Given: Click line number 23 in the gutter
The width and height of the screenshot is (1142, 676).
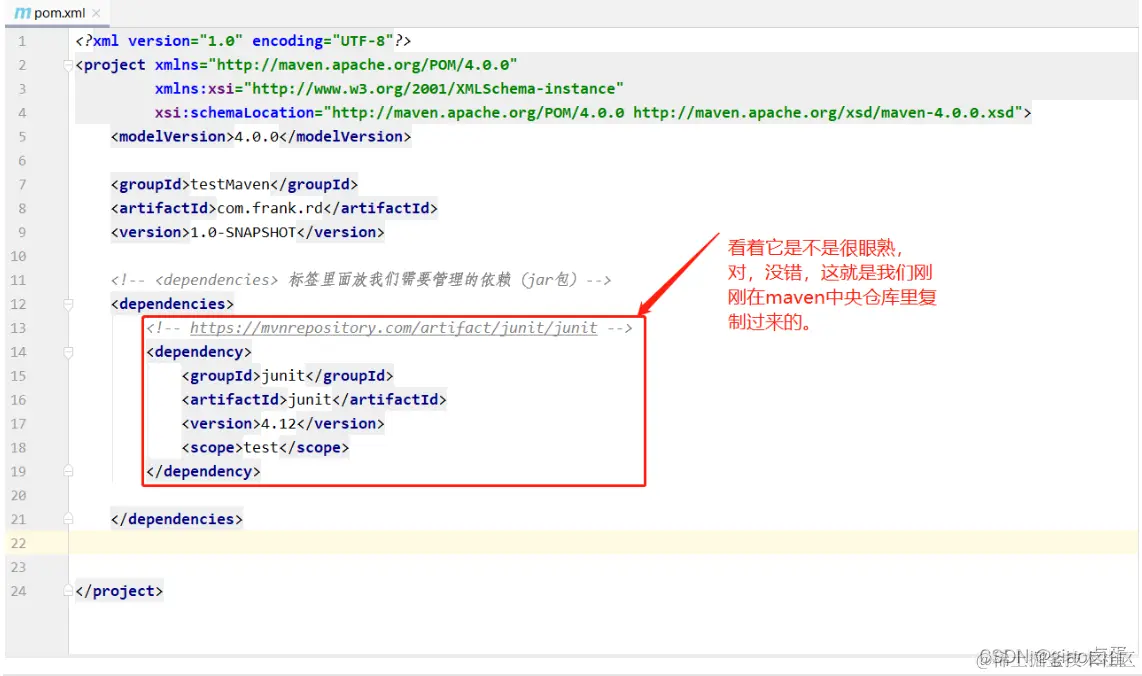Looking at the screenshot, I should 18,567.
